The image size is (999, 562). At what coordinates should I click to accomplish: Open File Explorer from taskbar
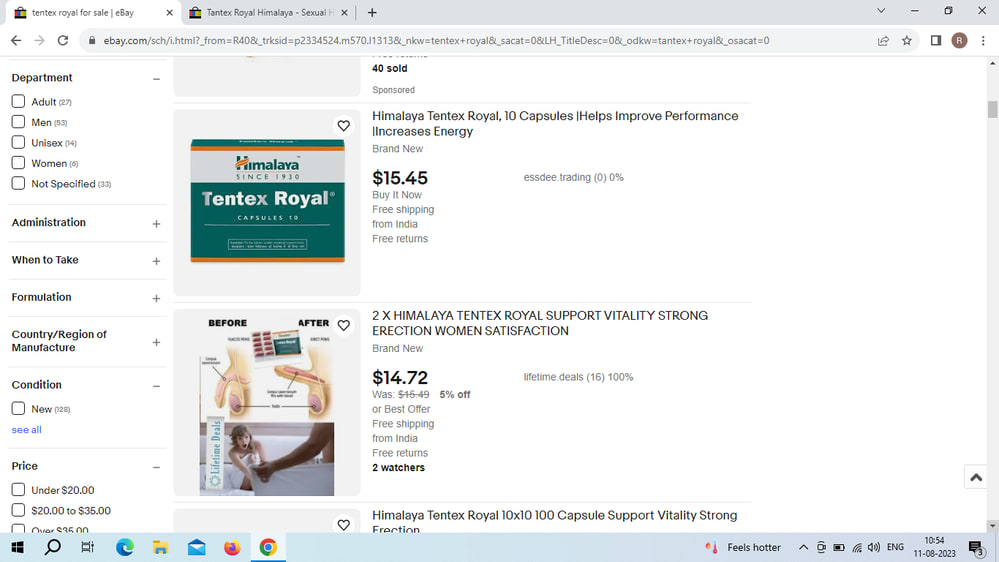point(161,547)
